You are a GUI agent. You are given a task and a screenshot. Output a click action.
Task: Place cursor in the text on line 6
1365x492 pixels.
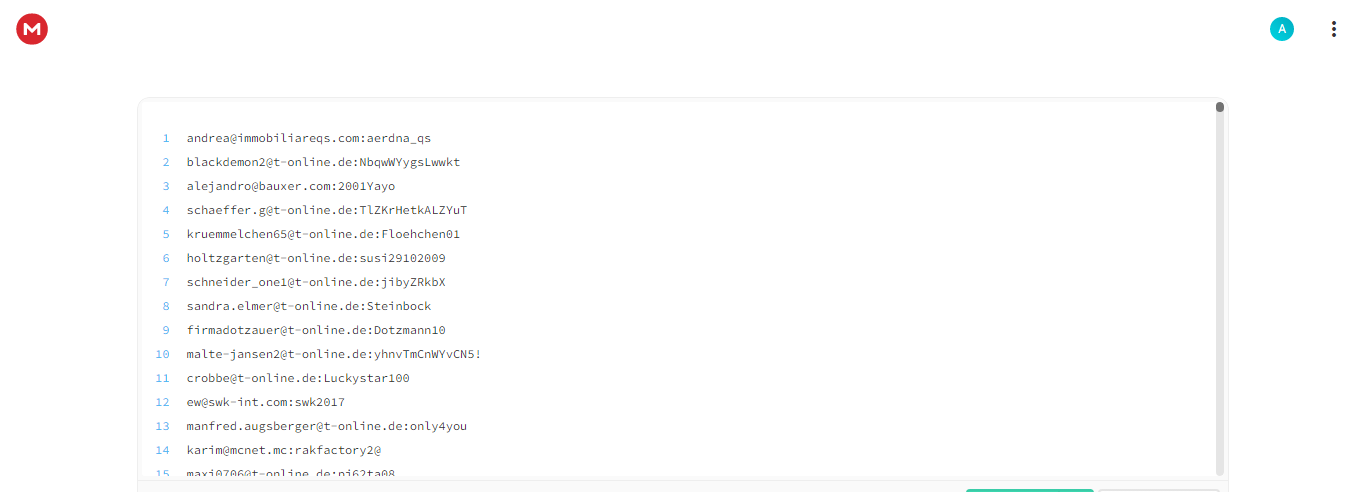pyautogui.click(x=316, y=258)
